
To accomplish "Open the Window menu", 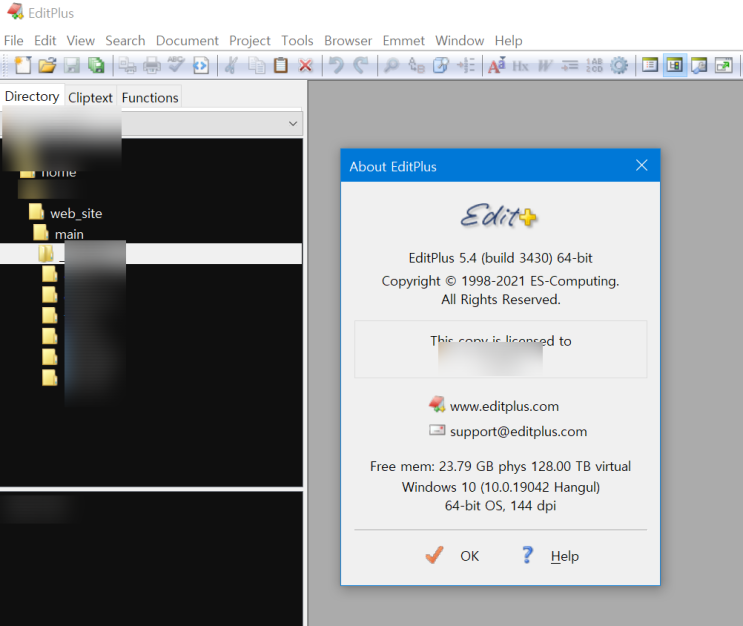I will click(x=460, y=41).
